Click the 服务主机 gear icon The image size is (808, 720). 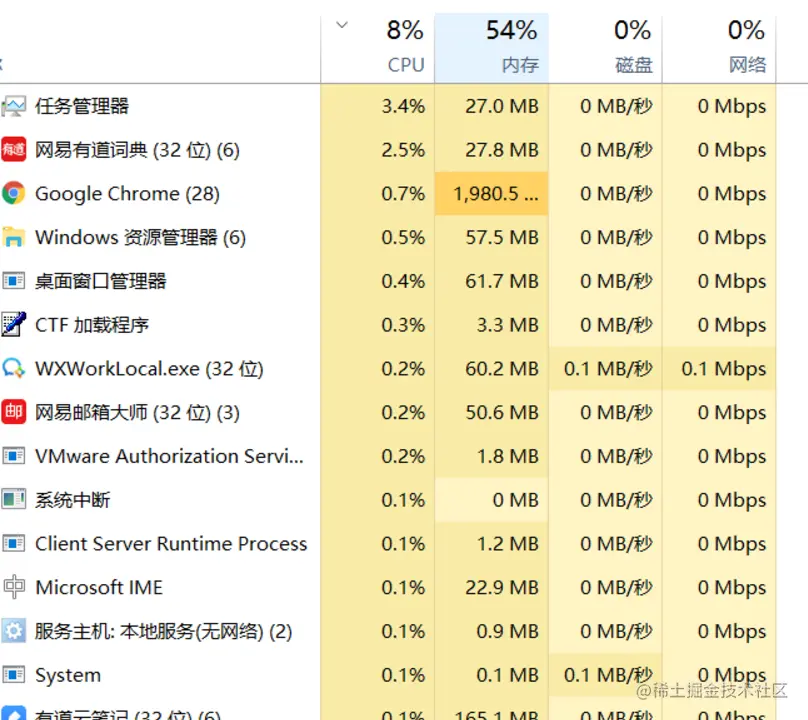click(13, 631)
